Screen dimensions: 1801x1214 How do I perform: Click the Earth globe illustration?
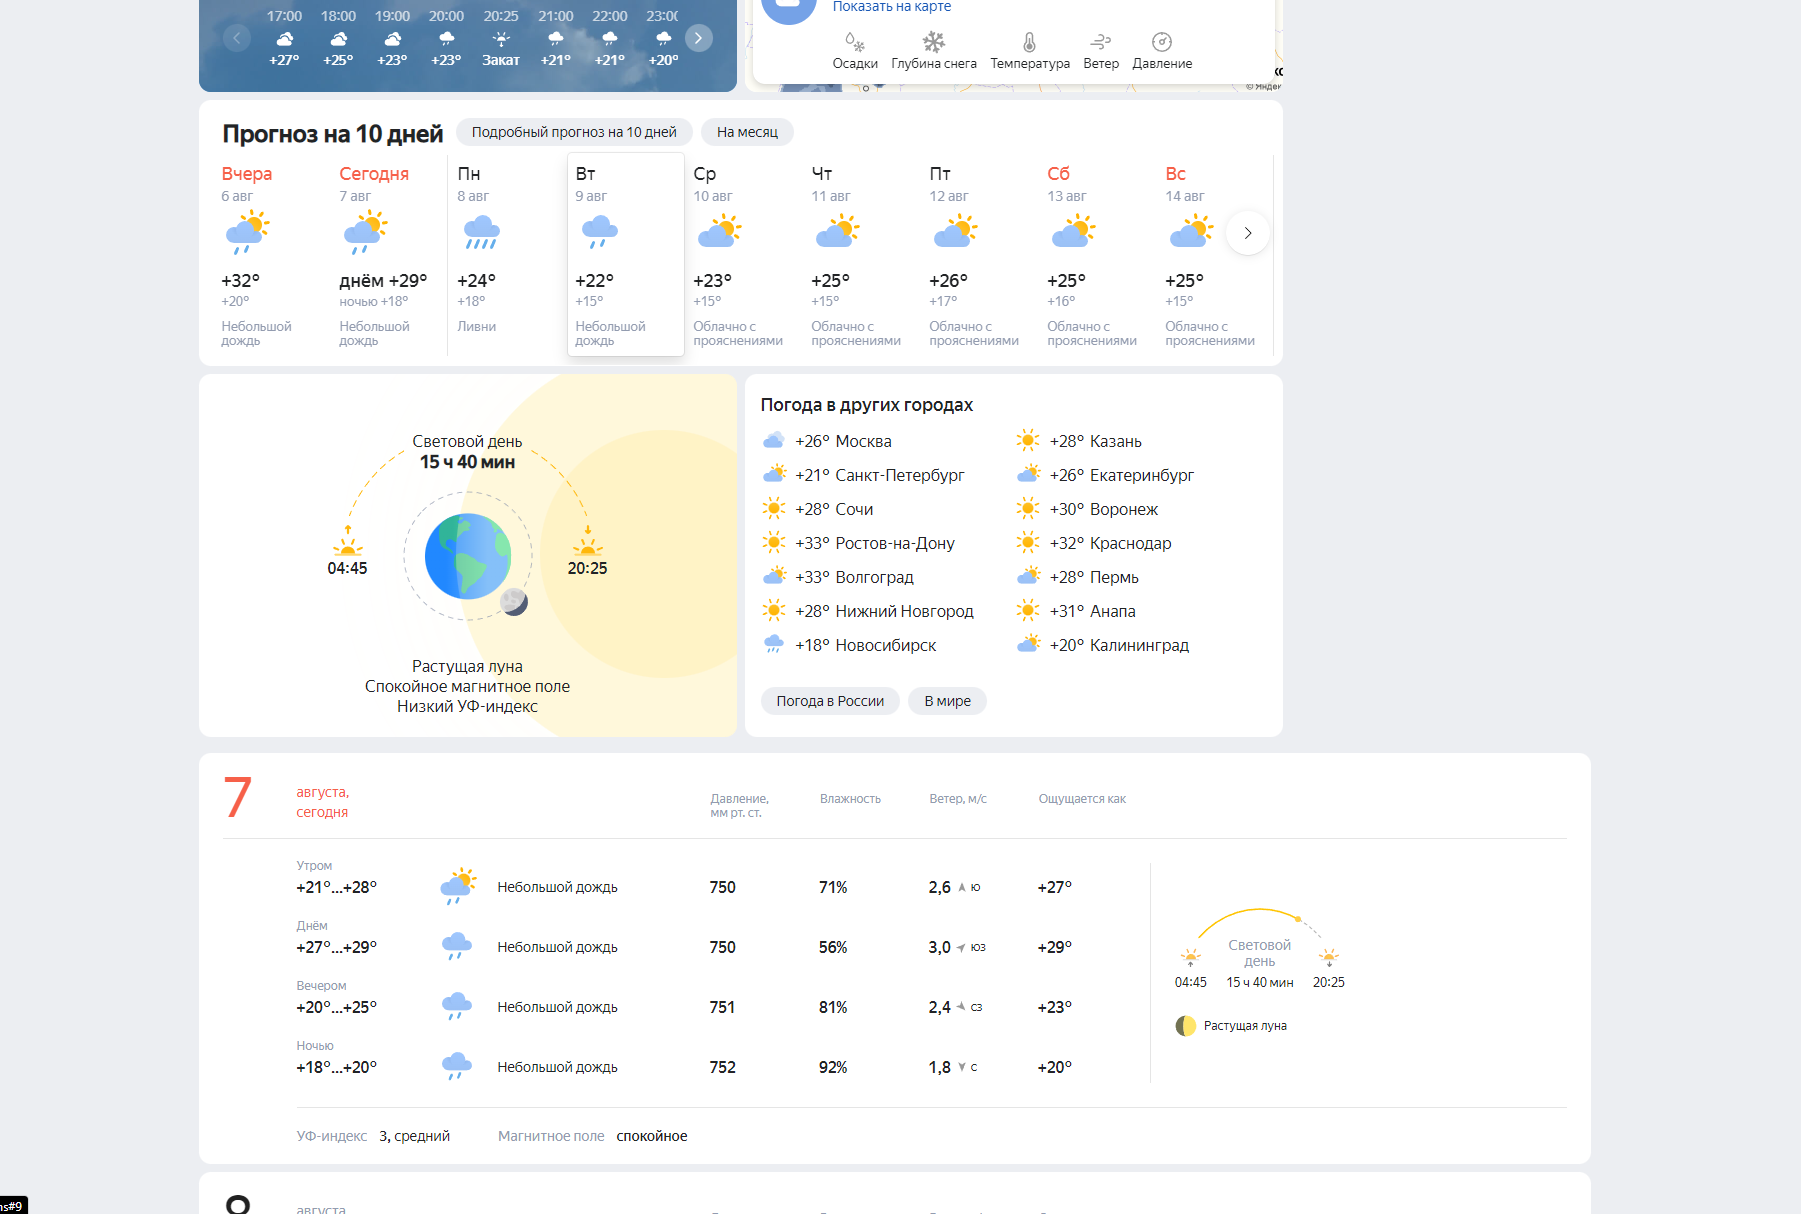pyautogui.click(x=468, y=556)
